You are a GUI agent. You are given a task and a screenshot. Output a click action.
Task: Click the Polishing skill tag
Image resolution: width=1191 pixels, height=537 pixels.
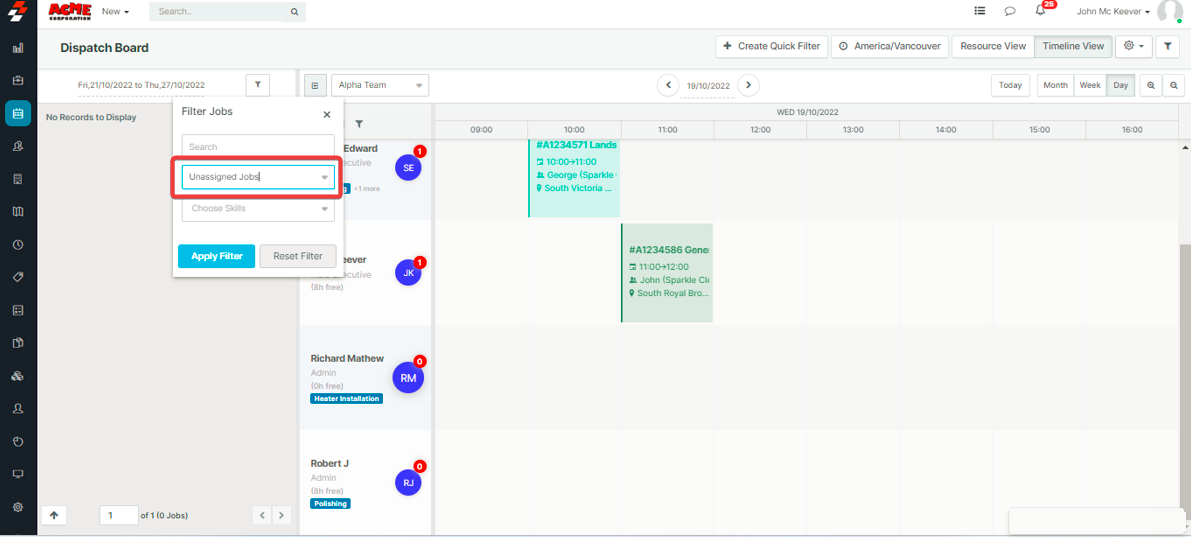(330, 504)
